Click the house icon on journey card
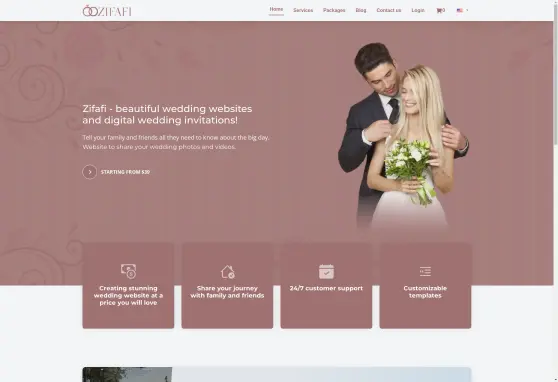The image size is (558, 382). coord(227,272)
